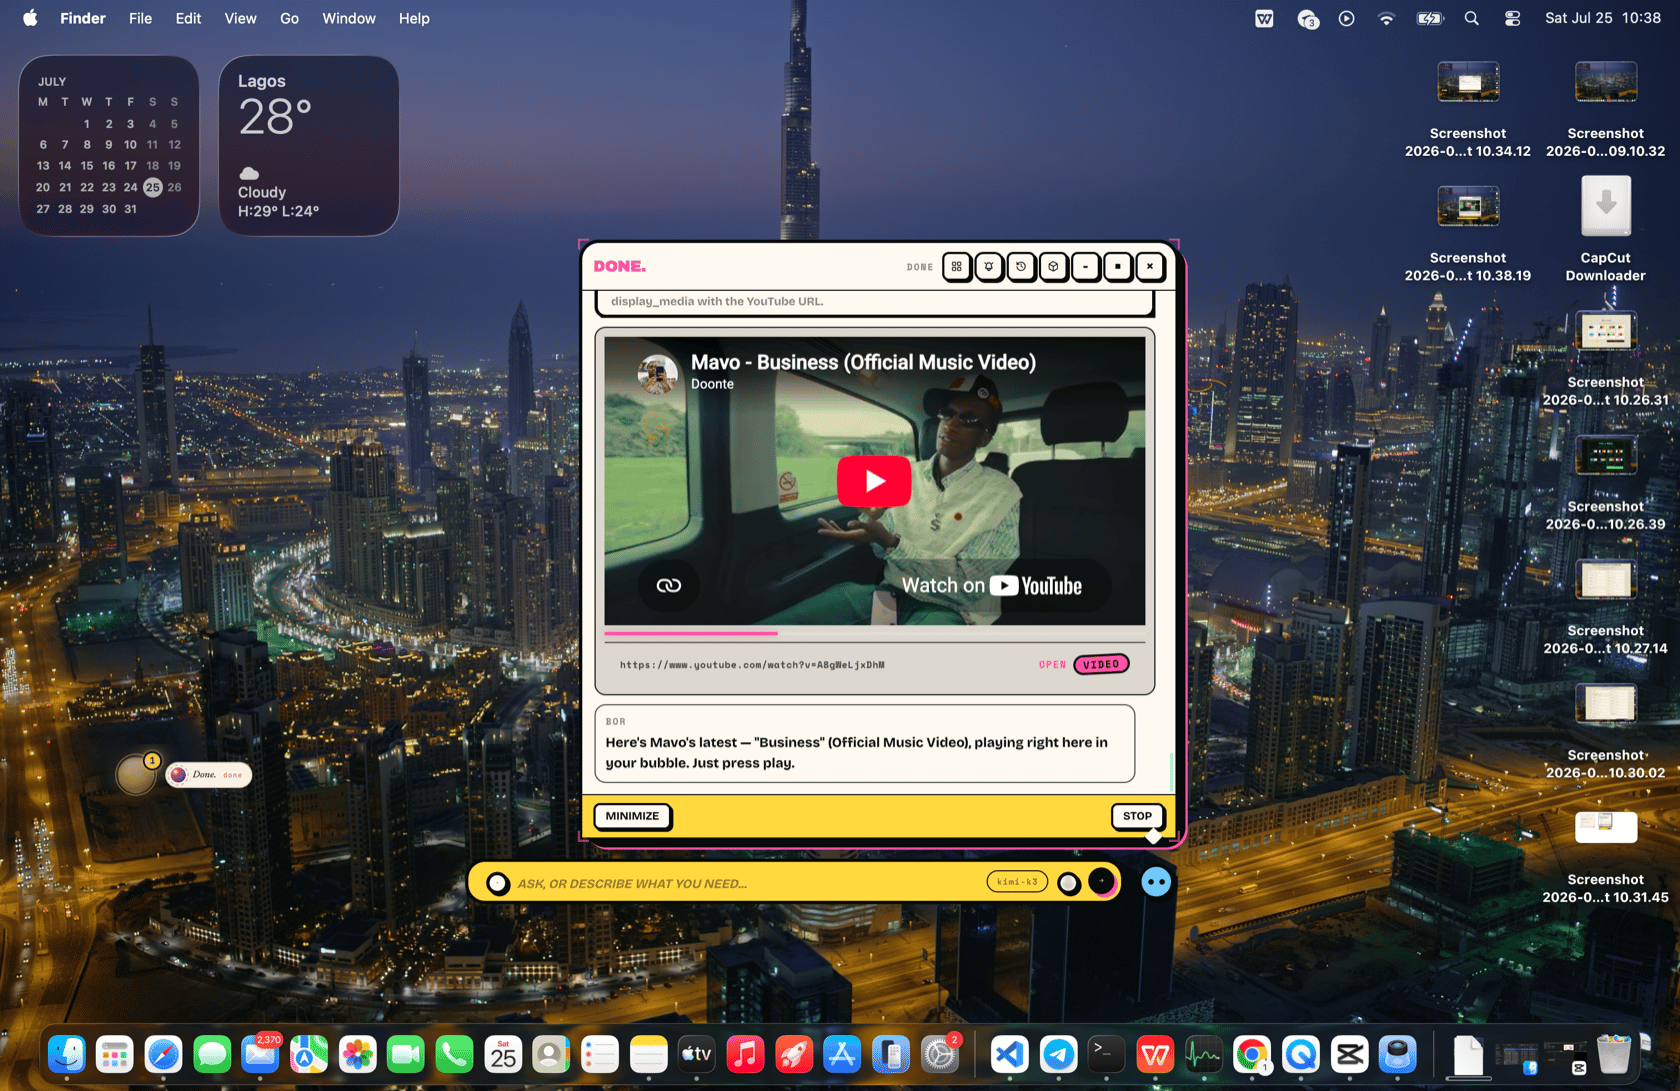
Task: Open the Help menu
Action: [414, 18]
